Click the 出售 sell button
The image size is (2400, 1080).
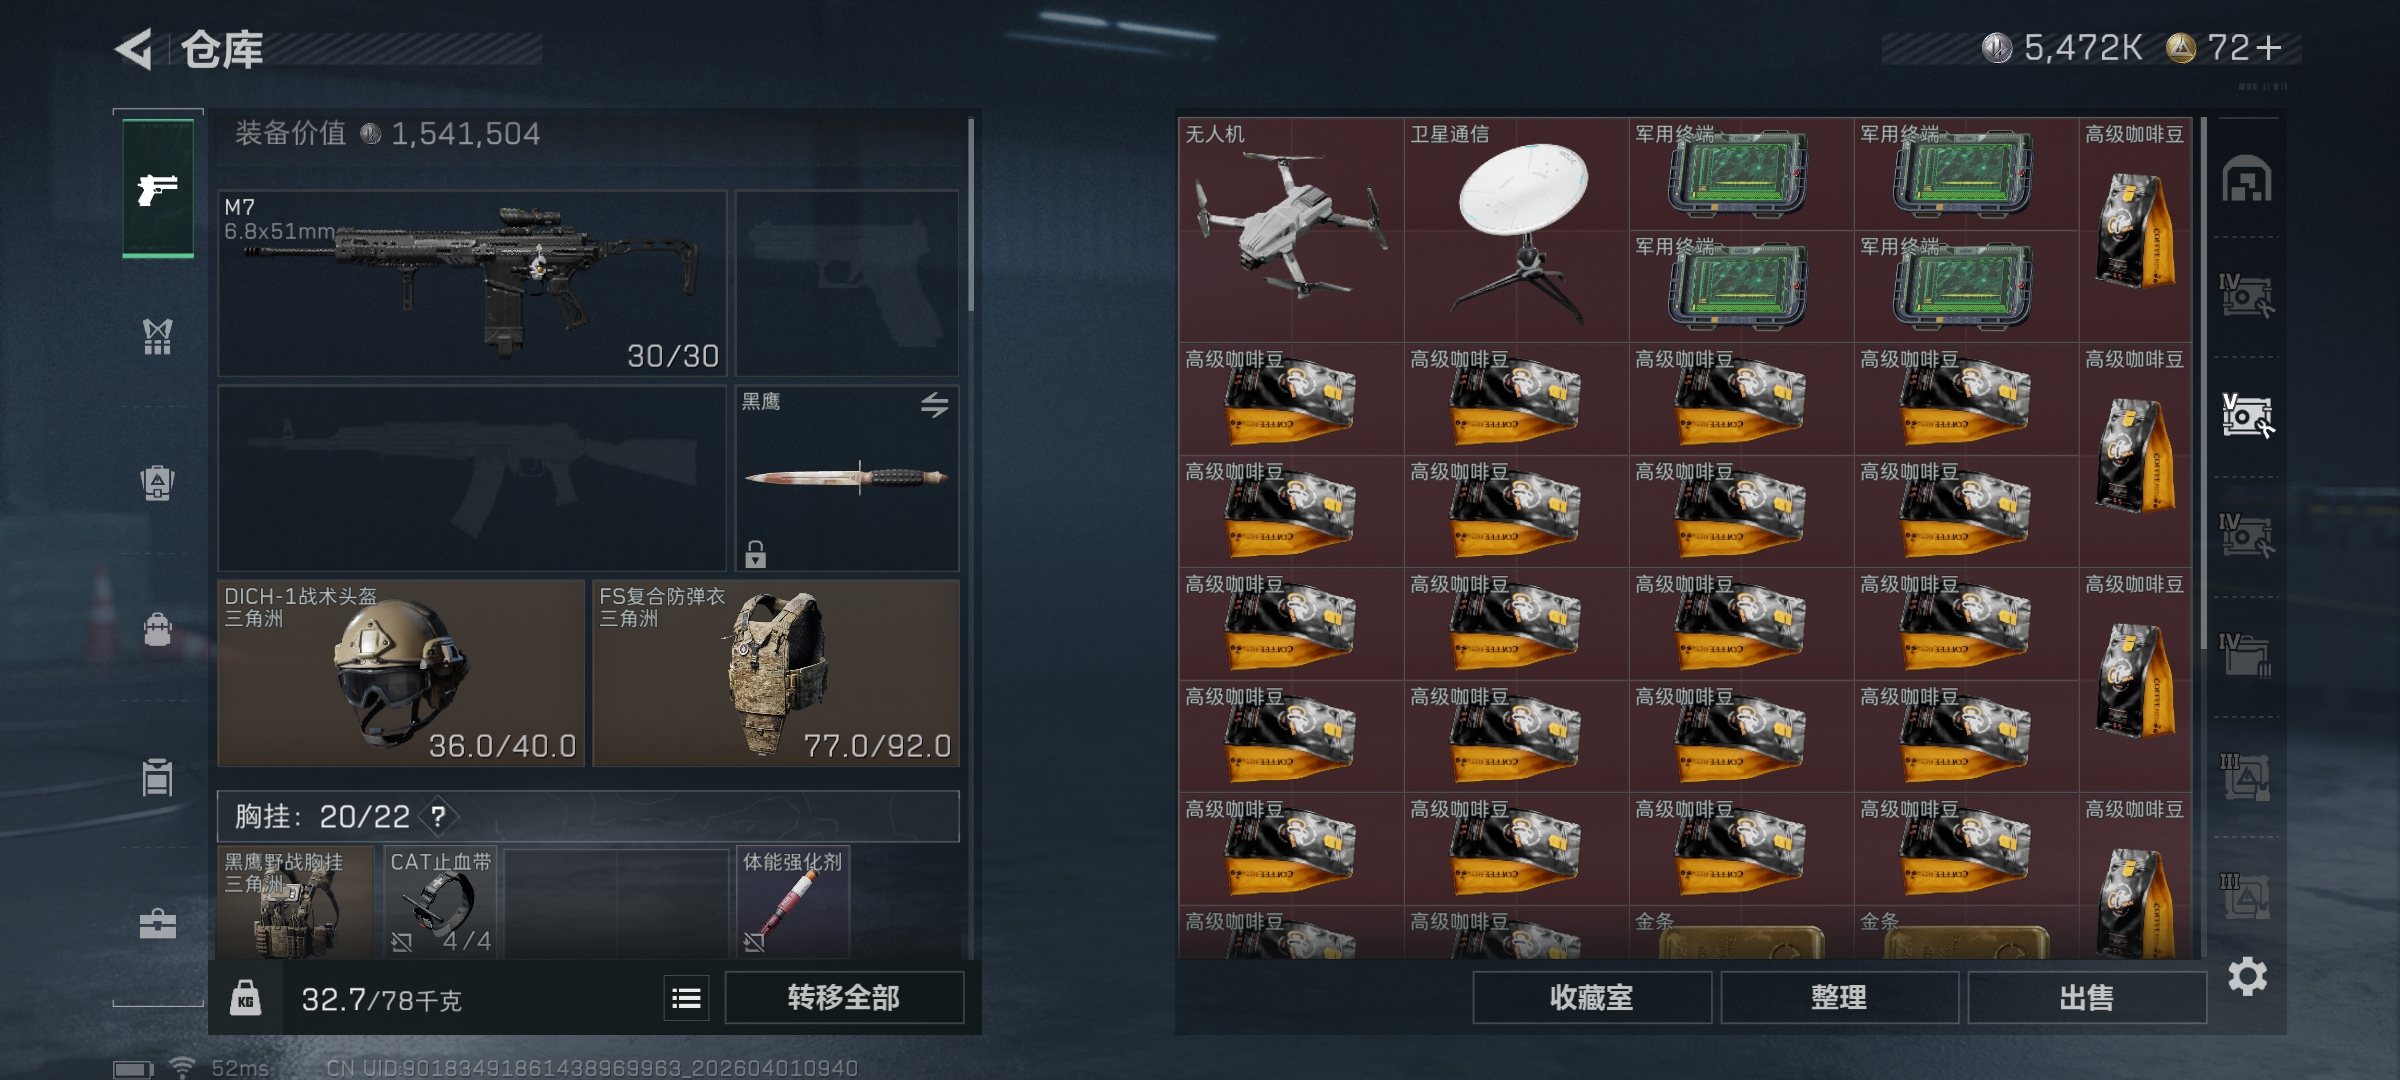coord(2086,997)
